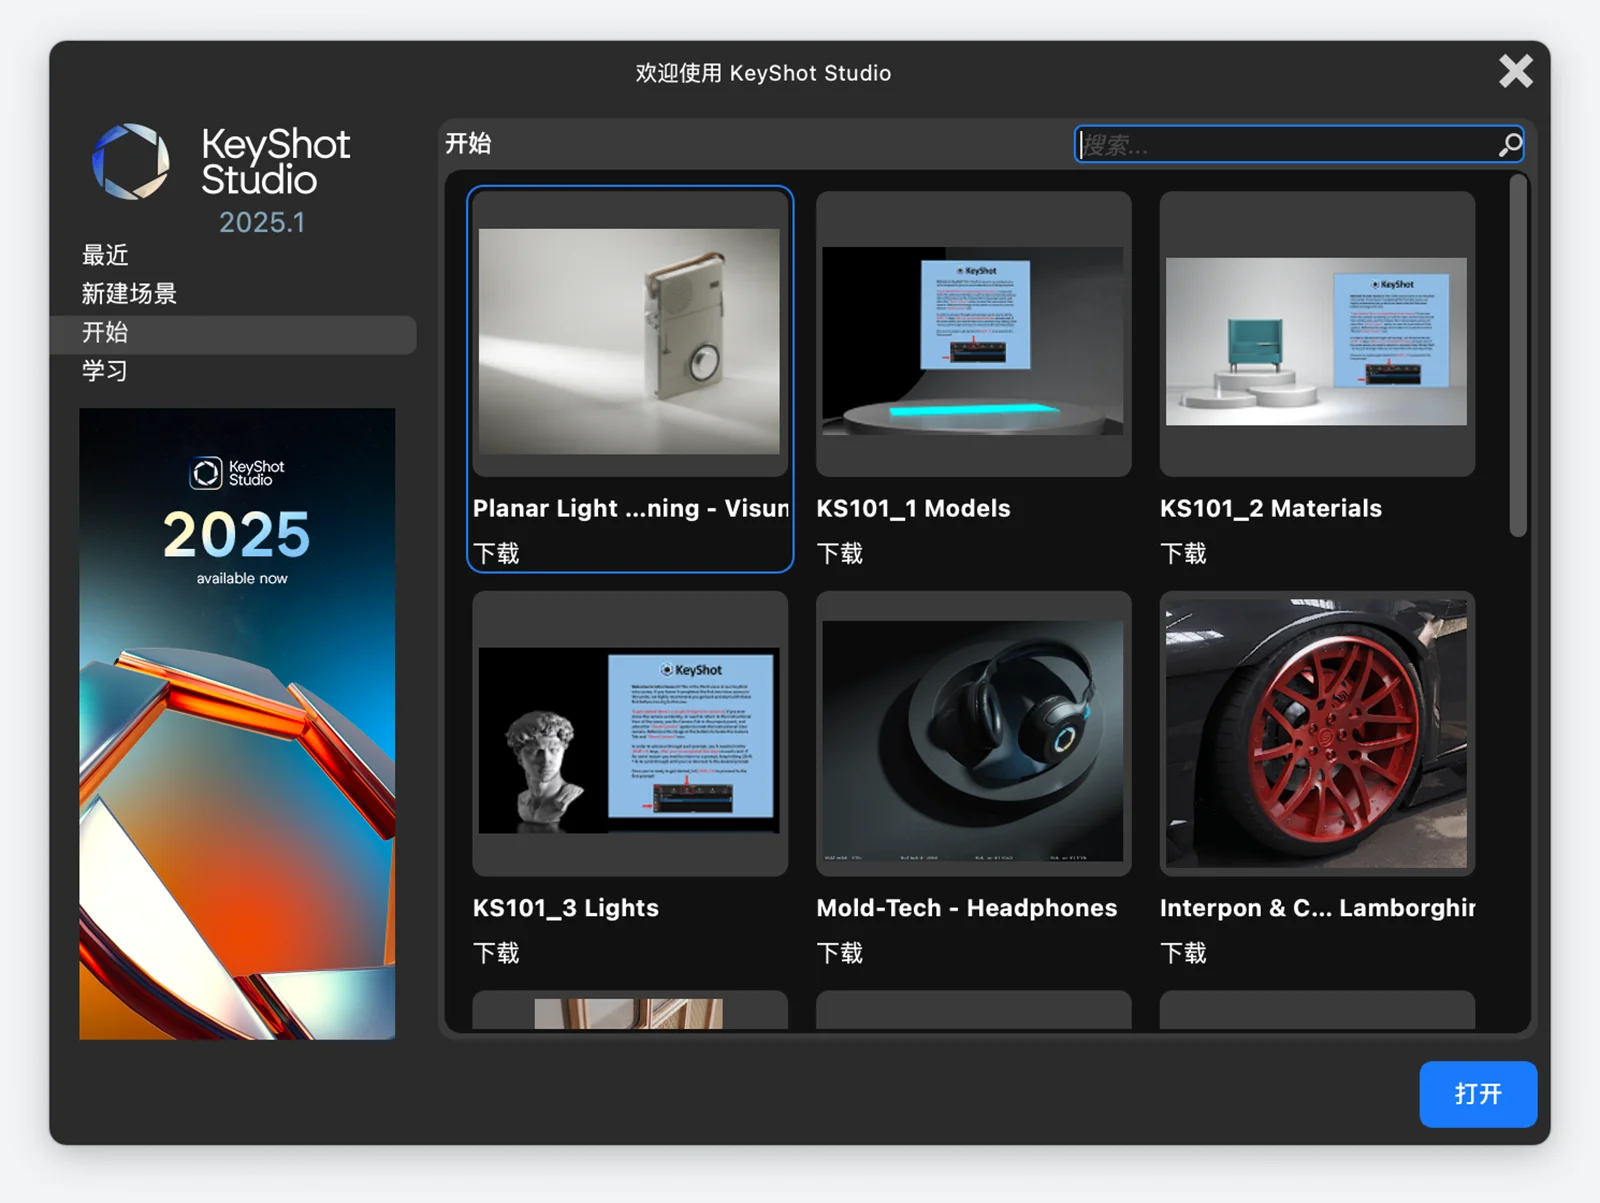
Task: Switch to the 开始 sidebar item
Action: point(105,333)
